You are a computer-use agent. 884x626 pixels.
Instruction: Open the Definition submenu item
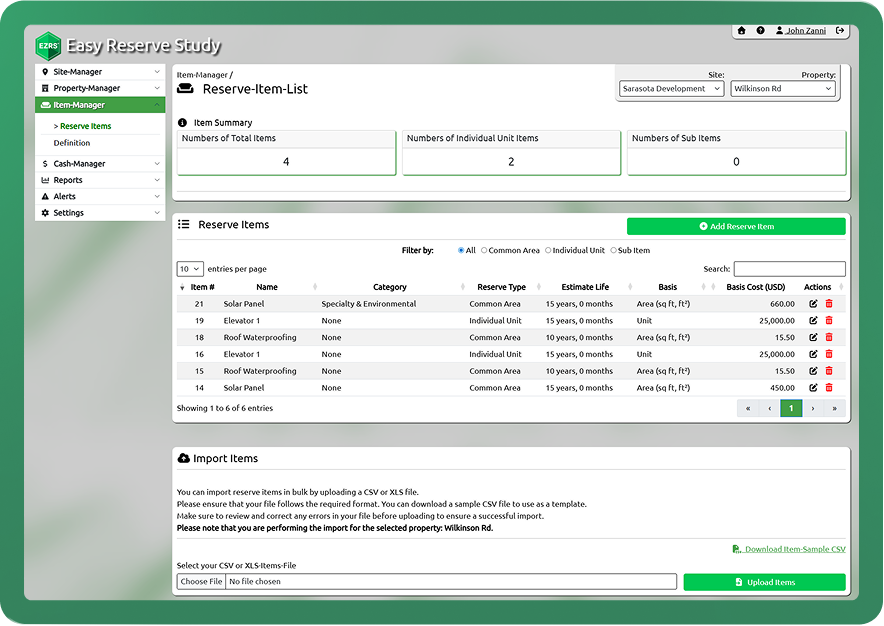(72, 143)
